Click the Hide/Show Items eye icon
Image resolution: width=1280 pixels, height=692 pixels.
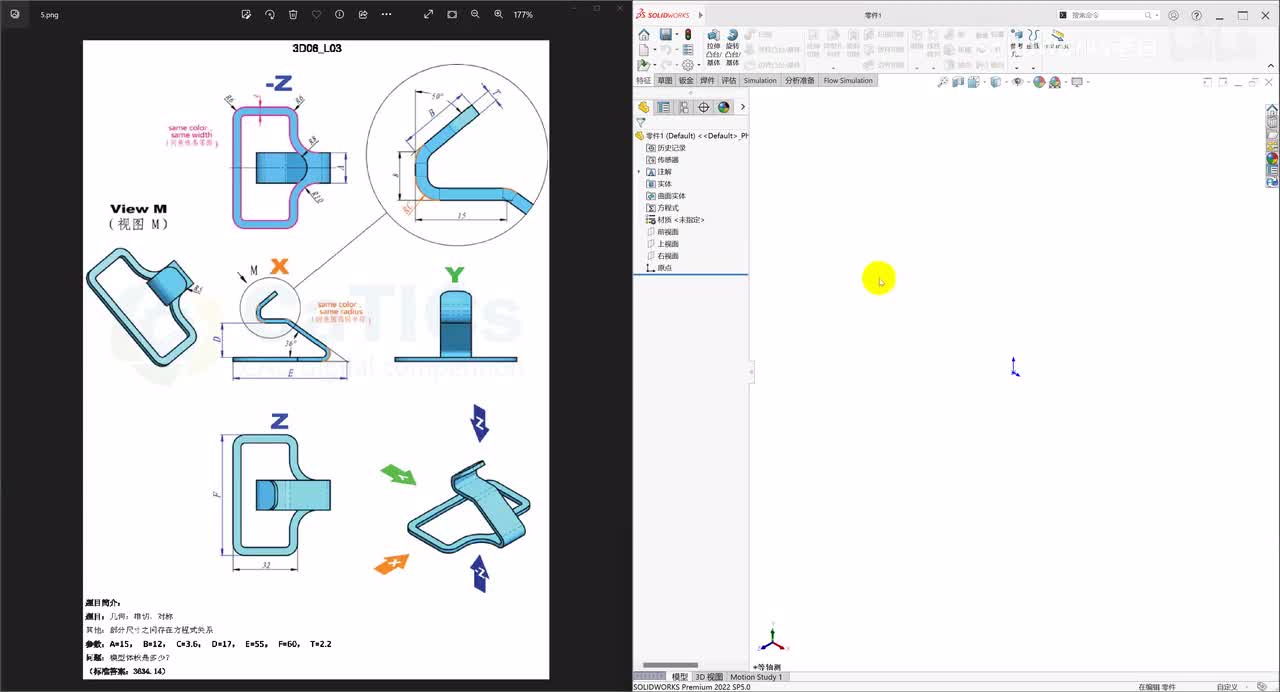point(1017,82)
